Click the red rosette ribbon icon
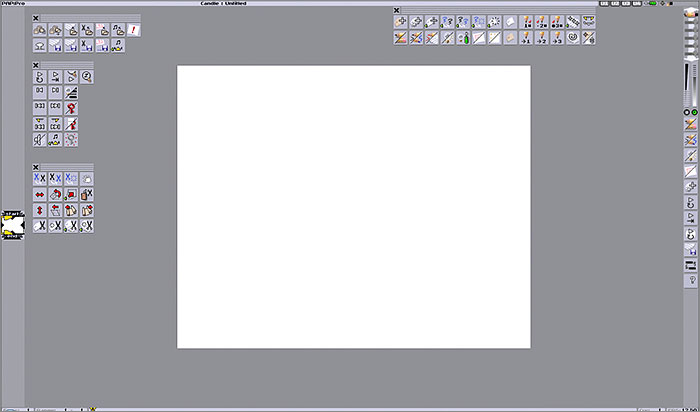Viewport: 700px width, 412px height. tap(71, 108)
